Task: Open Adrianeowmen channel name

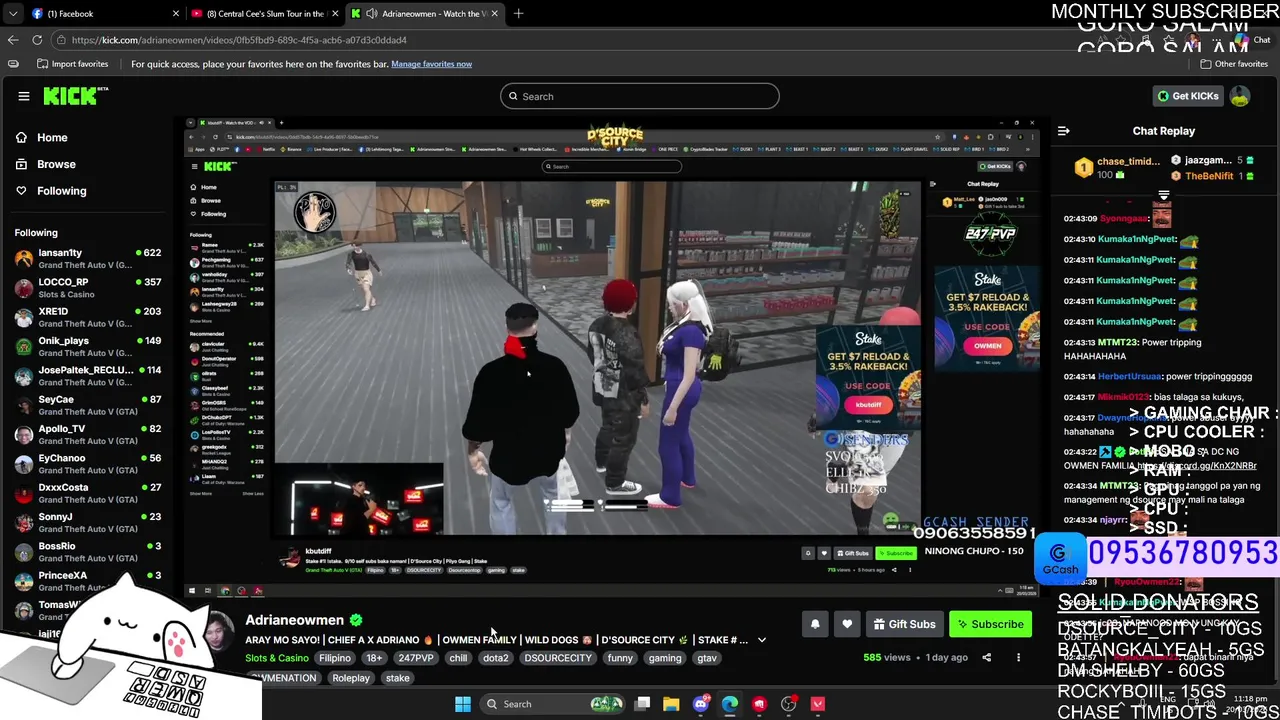Action: (294, 620)
